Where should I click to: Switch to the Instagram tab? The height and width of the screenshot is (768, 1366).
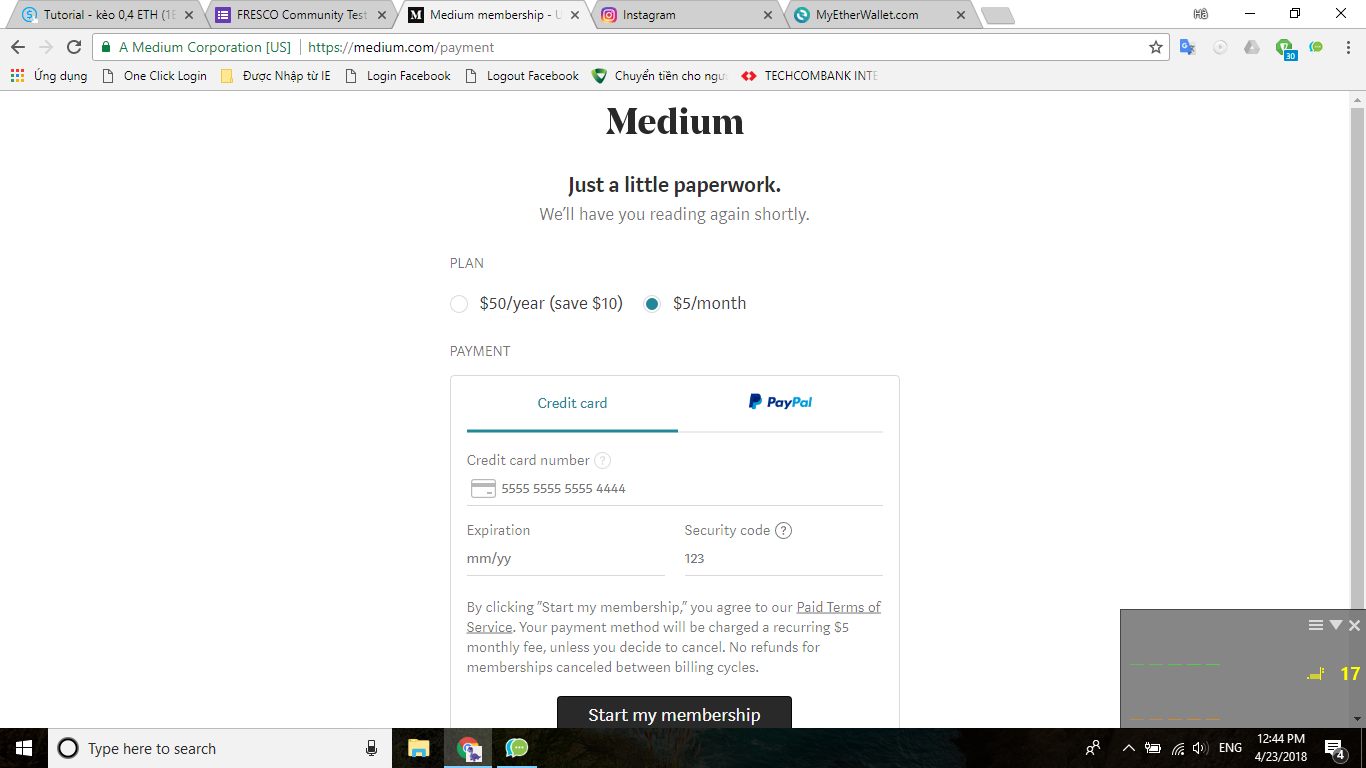[688, 15]
